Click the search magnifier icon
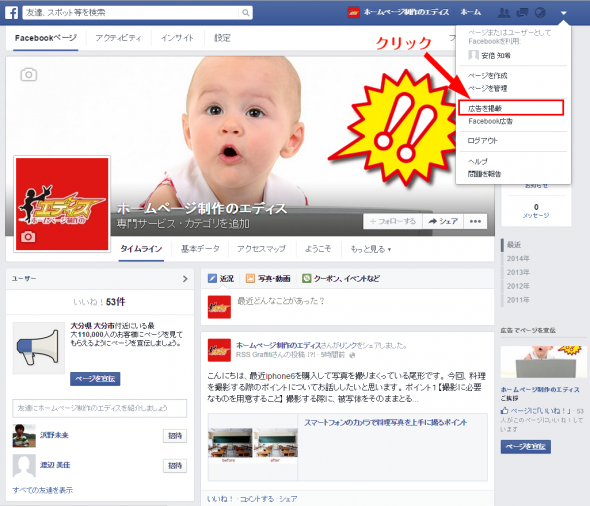The height and width of the screenshot is (506, 590). point(245,13)
